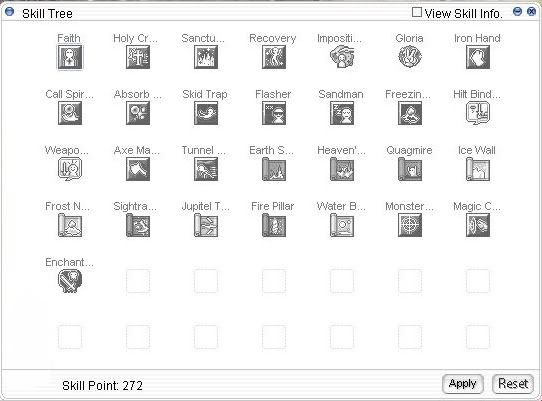
Task: Pick the Sandman skill icon
Action: click(x=342, y=113)
